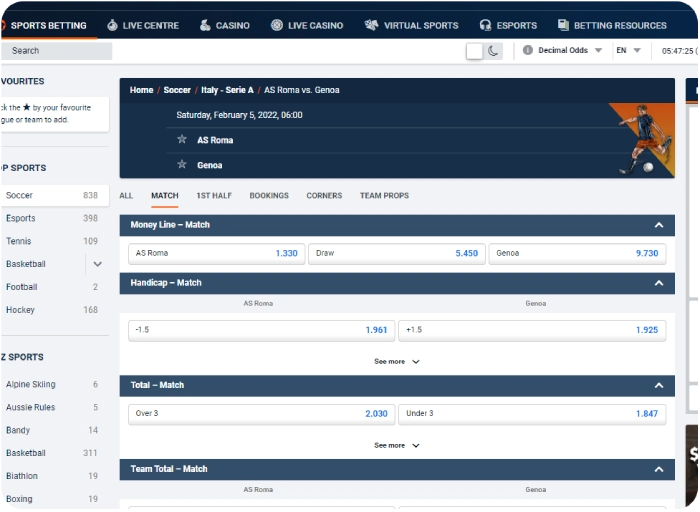The height and width of the screenshot is (512, 700).
Task: Click the Virtual Sports icon
Action: pyautogui.click(x=371, y=25)
